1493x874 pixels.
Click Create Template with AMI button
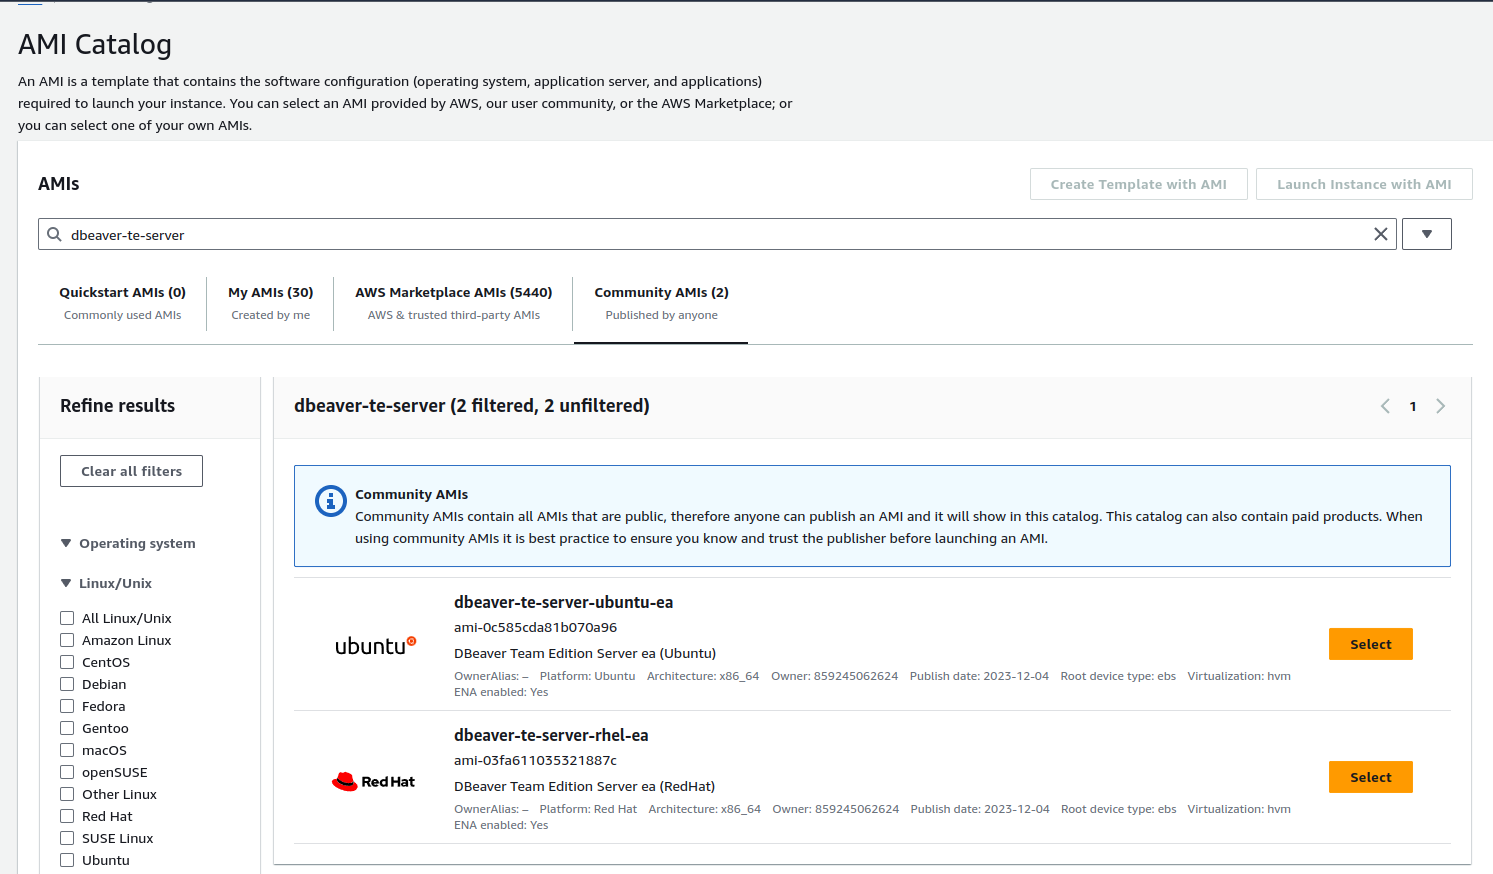1138,184
